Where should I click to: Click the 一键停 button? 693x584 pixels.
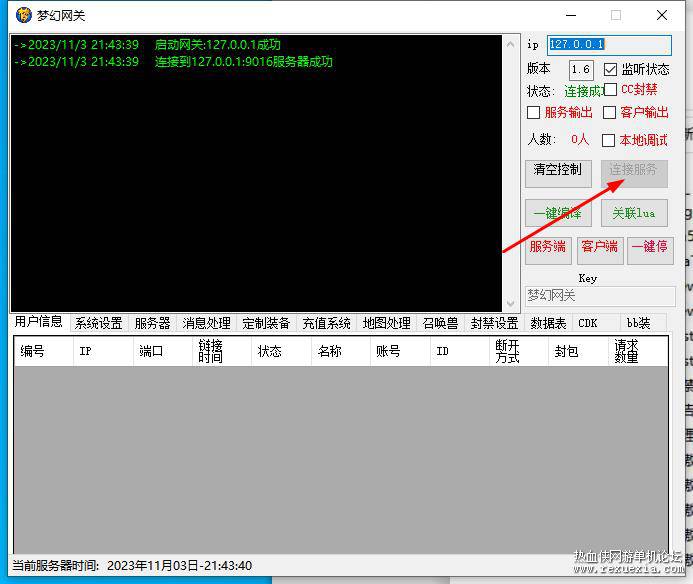[650, 251]
